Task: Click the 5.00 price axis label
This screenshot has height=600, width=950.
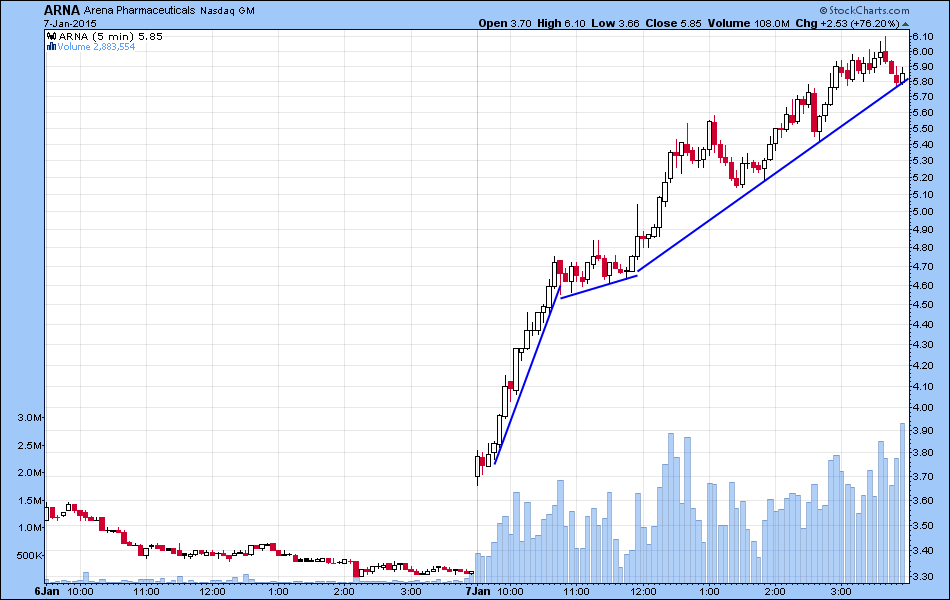Action: click(x=923, y=212)
